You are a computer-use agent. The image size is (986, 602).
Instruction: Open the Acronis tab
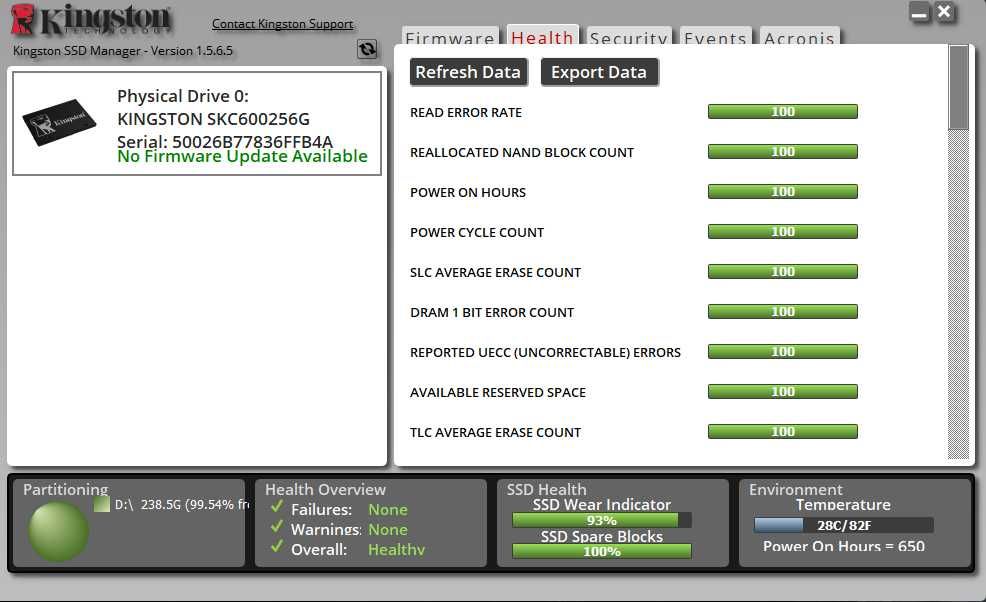point(799,36)
